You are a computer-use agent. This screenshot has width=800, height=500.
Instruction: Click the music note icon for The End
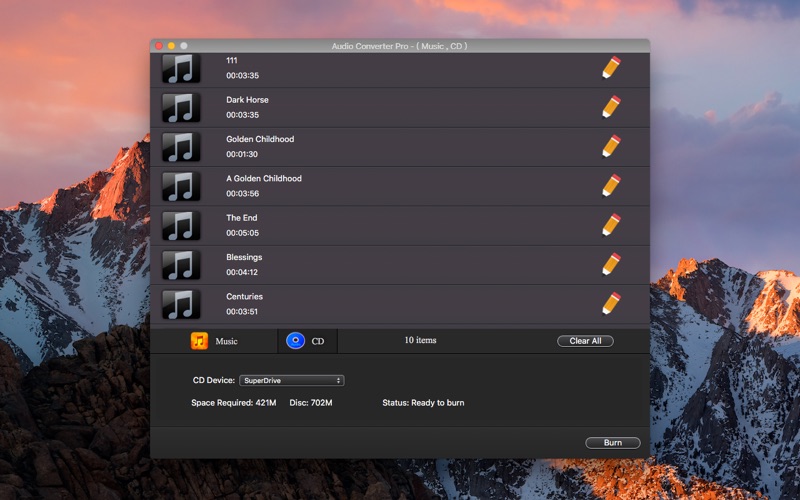[x=181, y=226]
